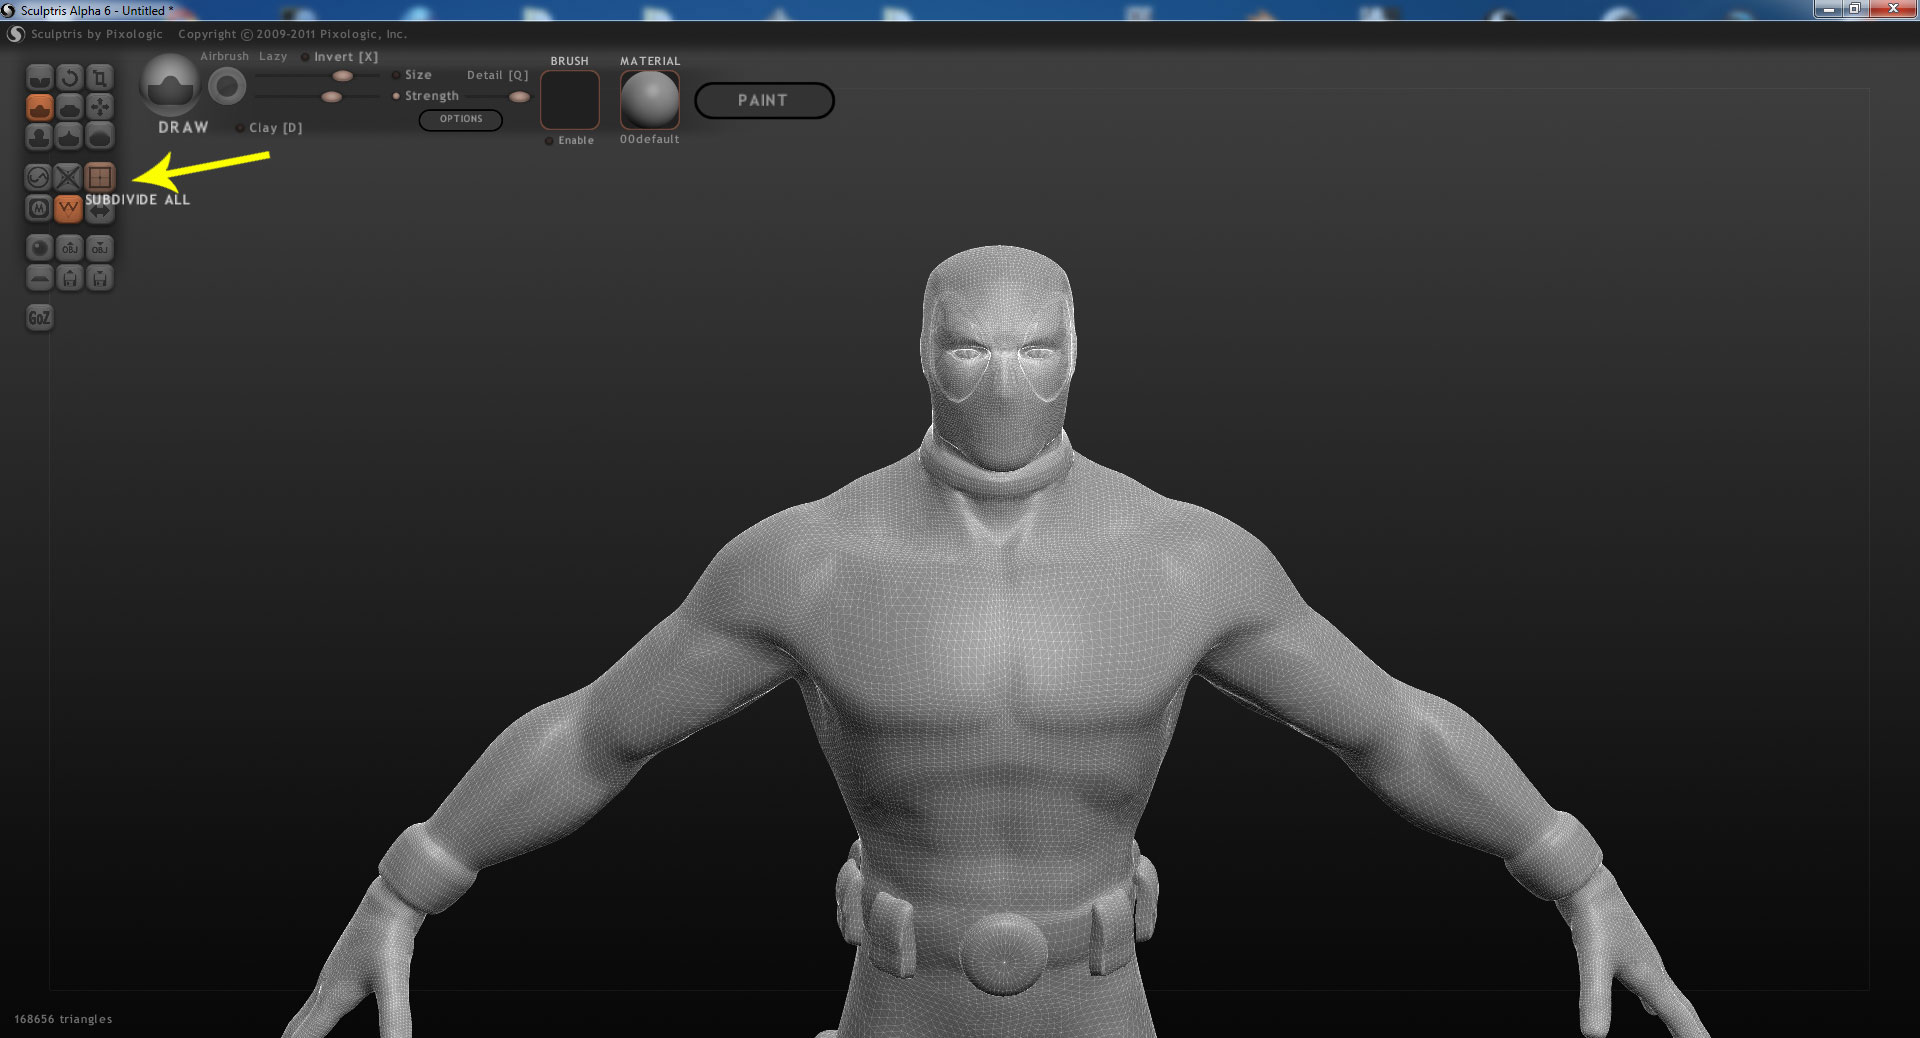Toggle the Strength pressure dot
1920x1038 pixels.
click(x=396, y=96)
